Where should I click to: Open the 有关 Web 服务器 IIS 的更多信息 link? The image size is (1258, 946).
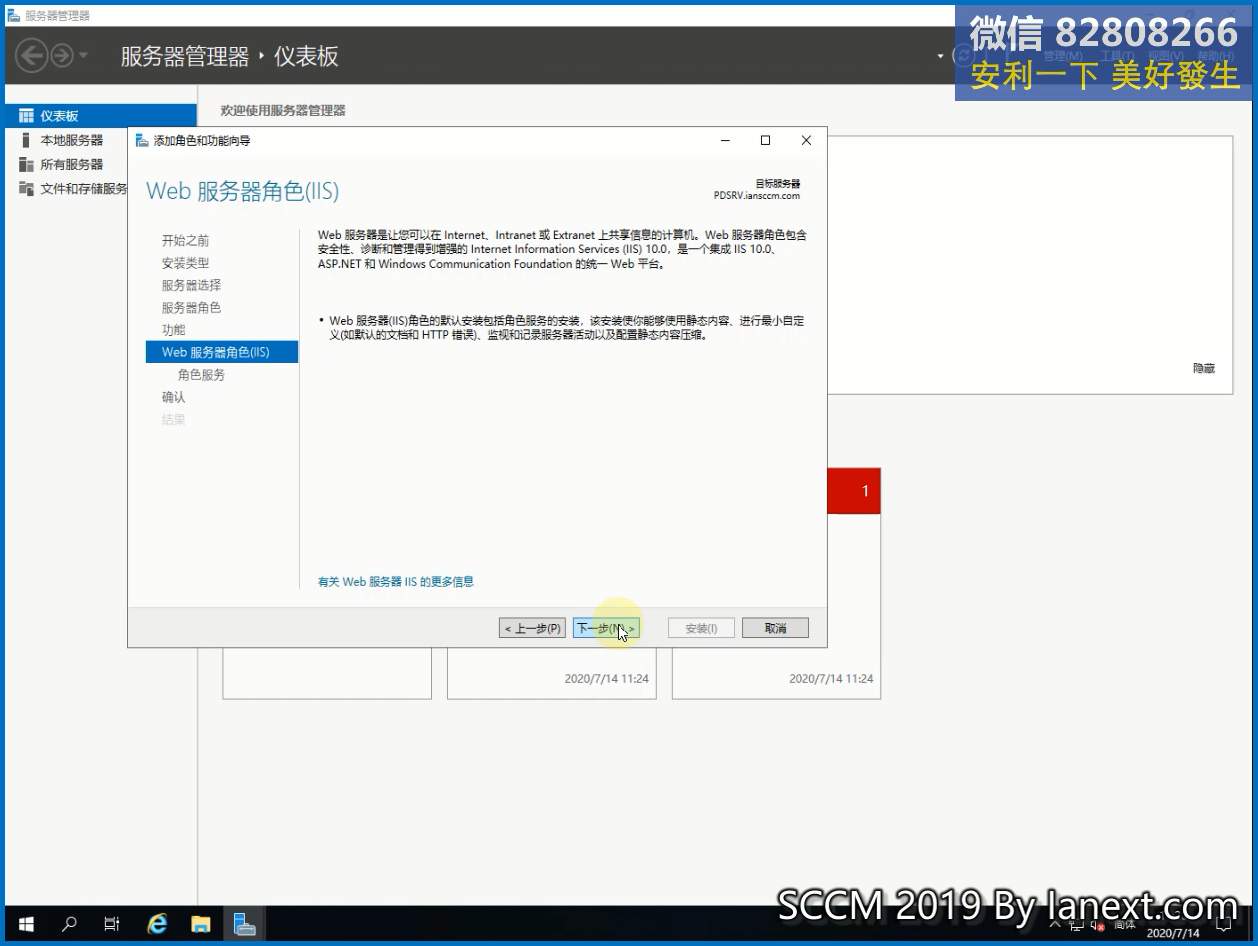pyautogui.click(x=396, y=581)
